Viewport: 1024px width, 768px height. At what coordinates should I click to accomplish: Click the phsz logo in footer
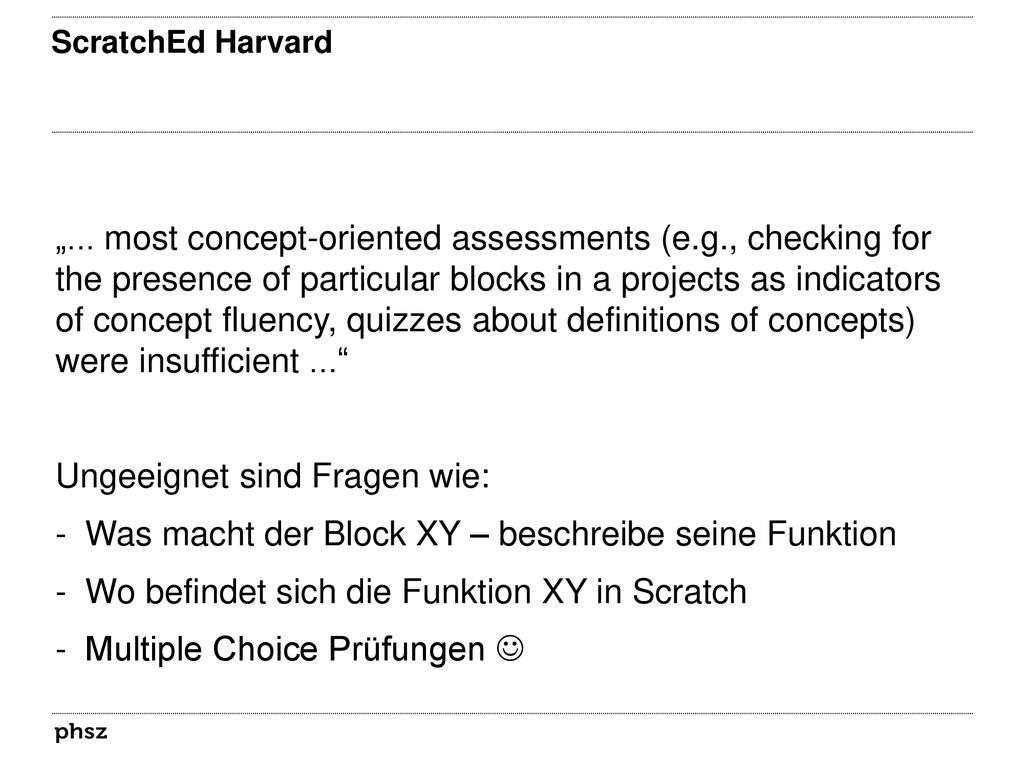[80, 733]
